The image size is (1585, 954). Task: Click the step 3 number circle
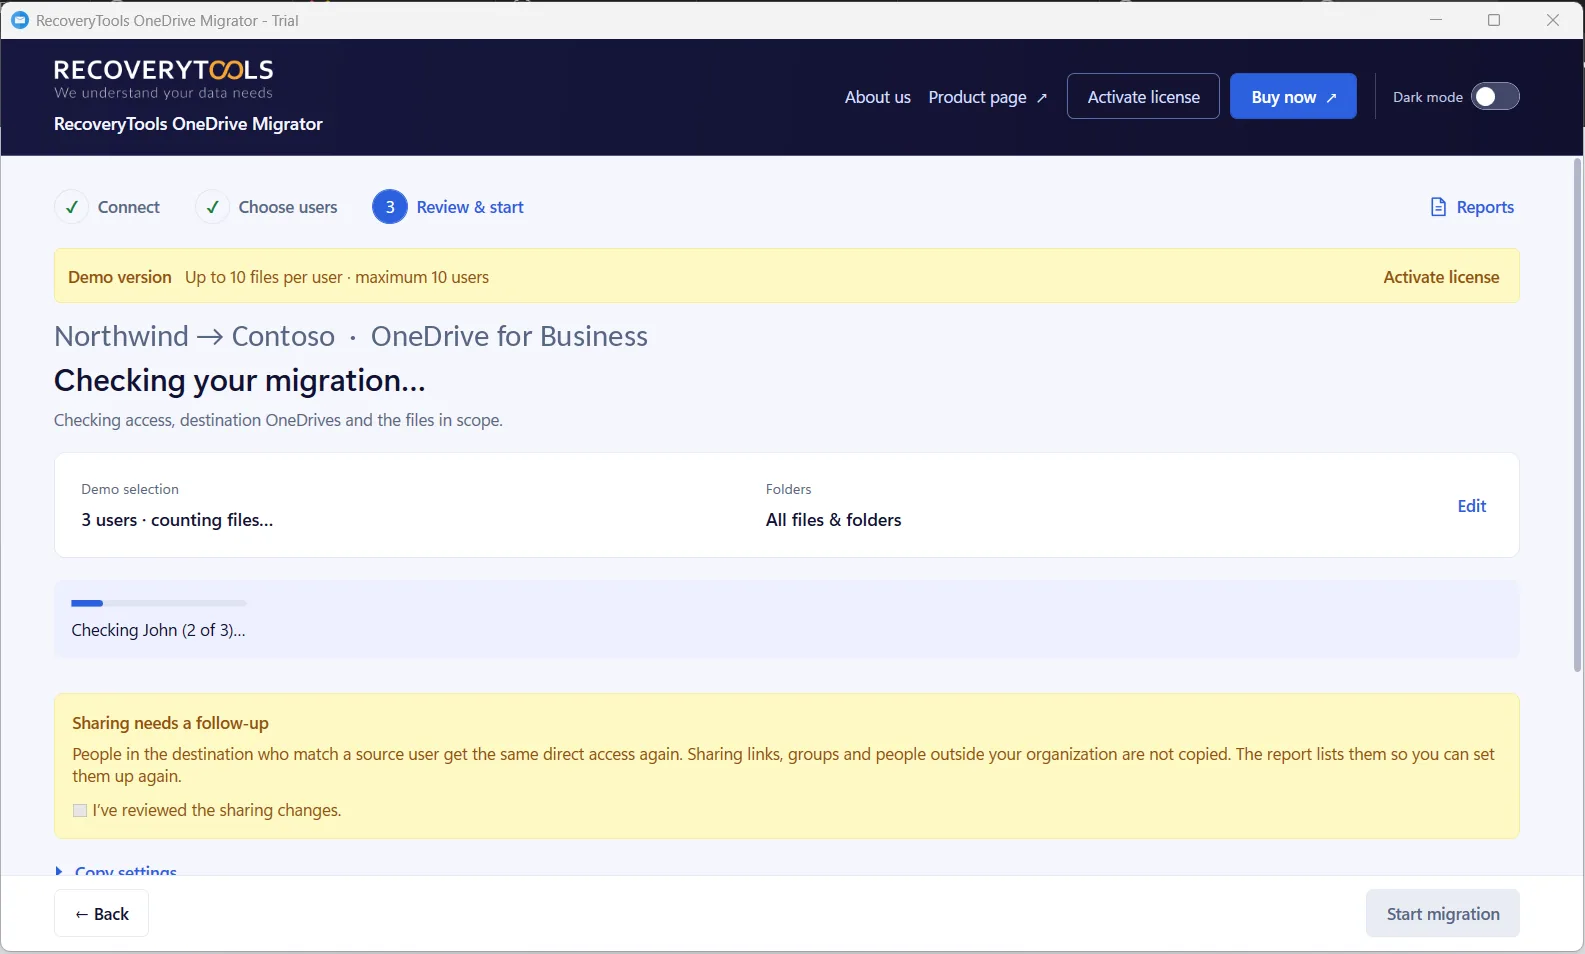(x=390, y=207)
